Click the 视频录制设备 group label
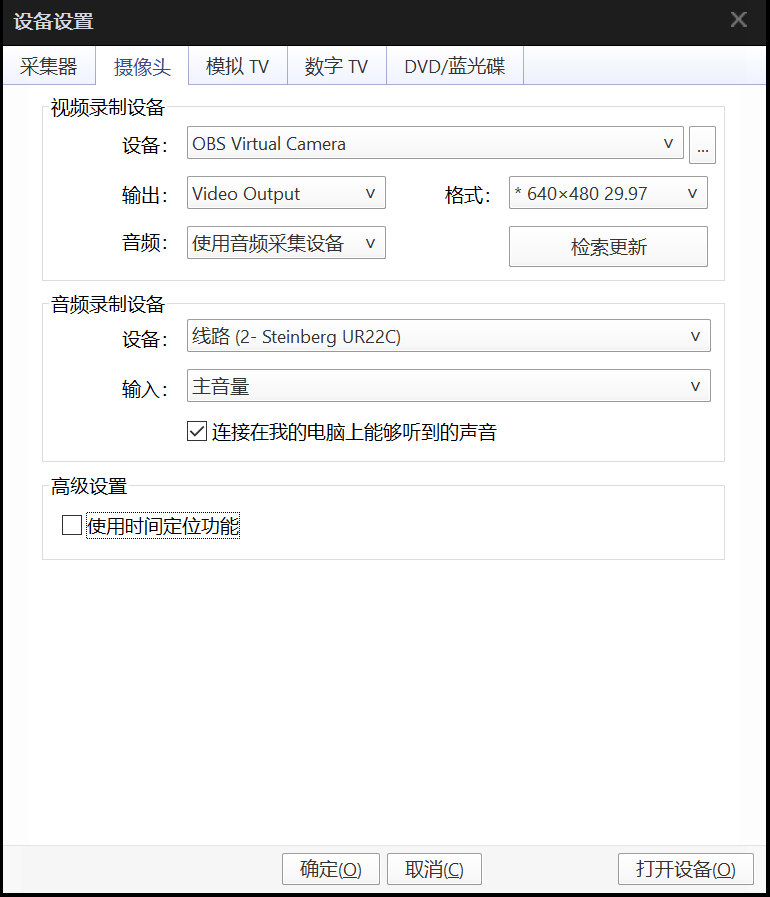This screenshot has width=770, height=897. point(108,108)
